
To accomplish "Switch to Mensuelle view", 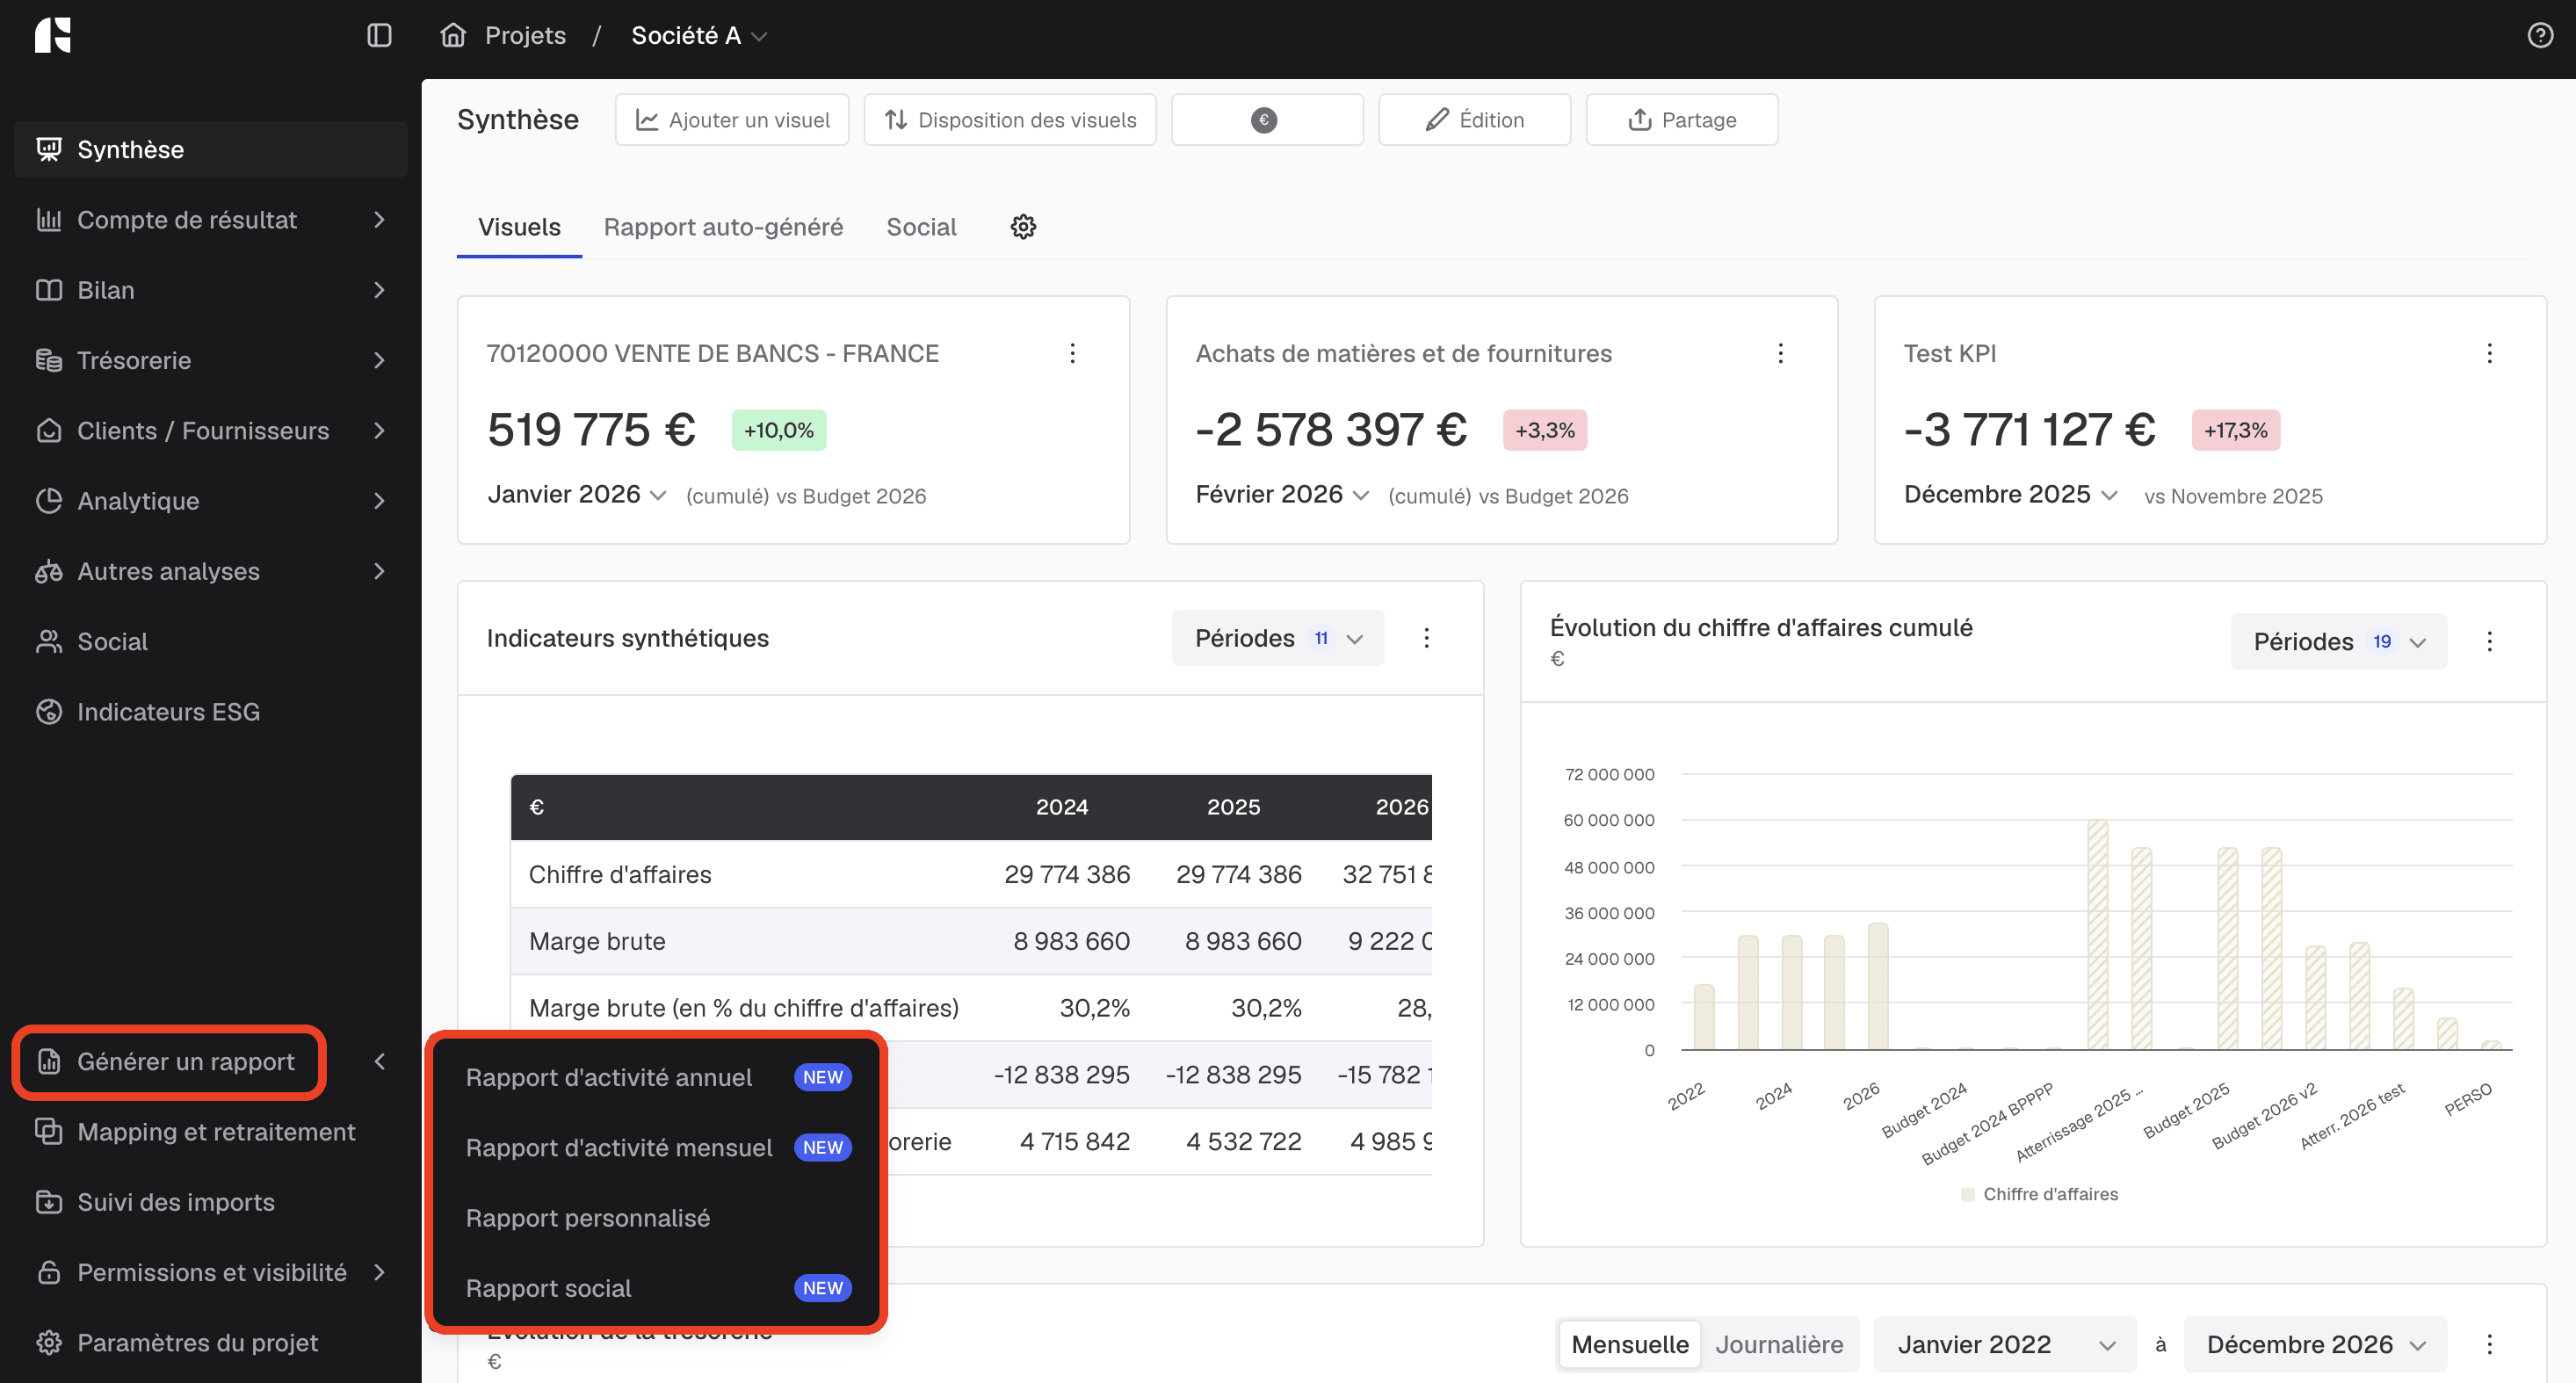I will 1629,1344.
